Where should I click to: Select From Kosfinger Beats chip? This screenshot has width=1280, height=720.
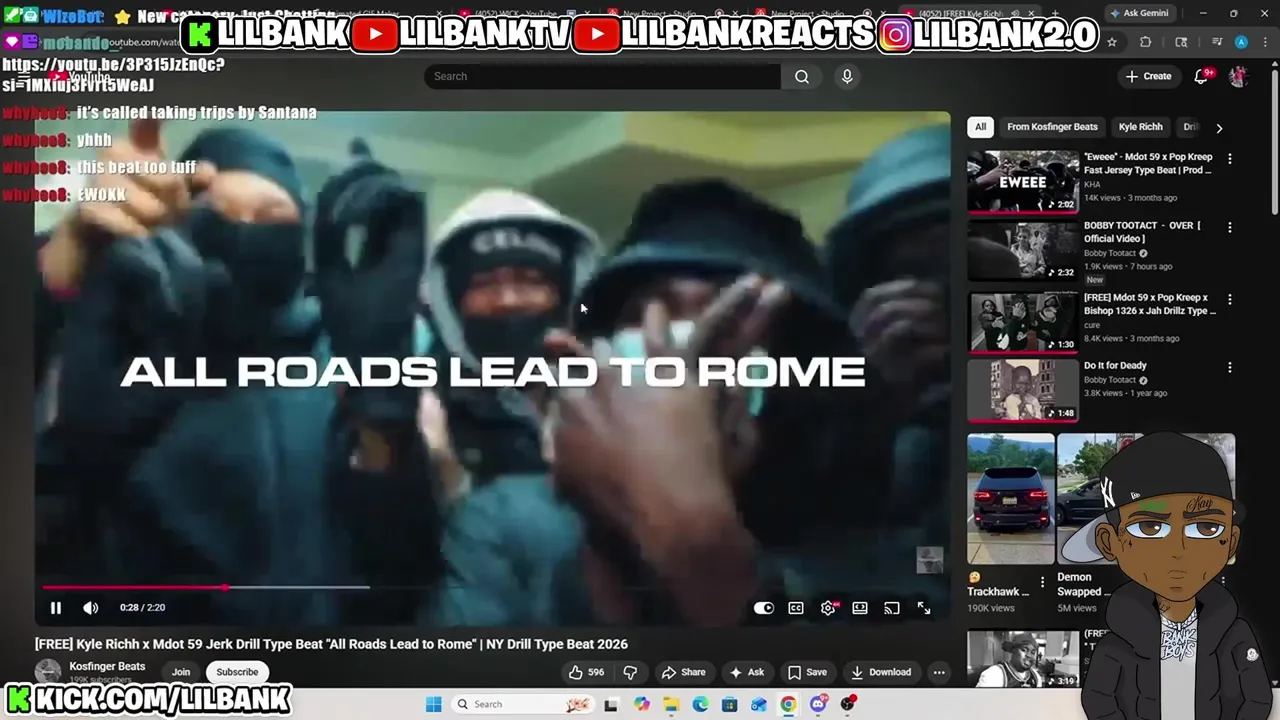coord(1052,127)
